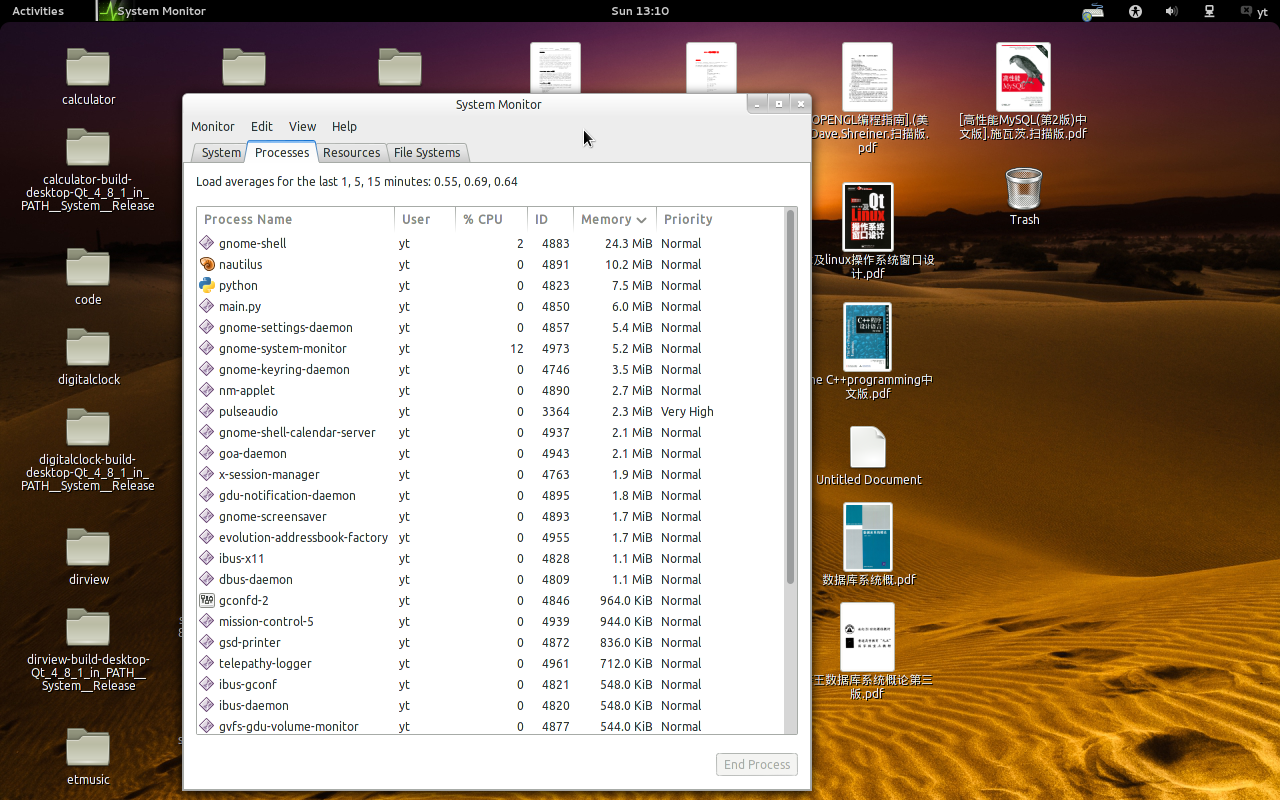Image resolution: width=1280 pixels, height=800 pixels.
Task: Open the yt user menu in the top bar
Action: 1254,11
